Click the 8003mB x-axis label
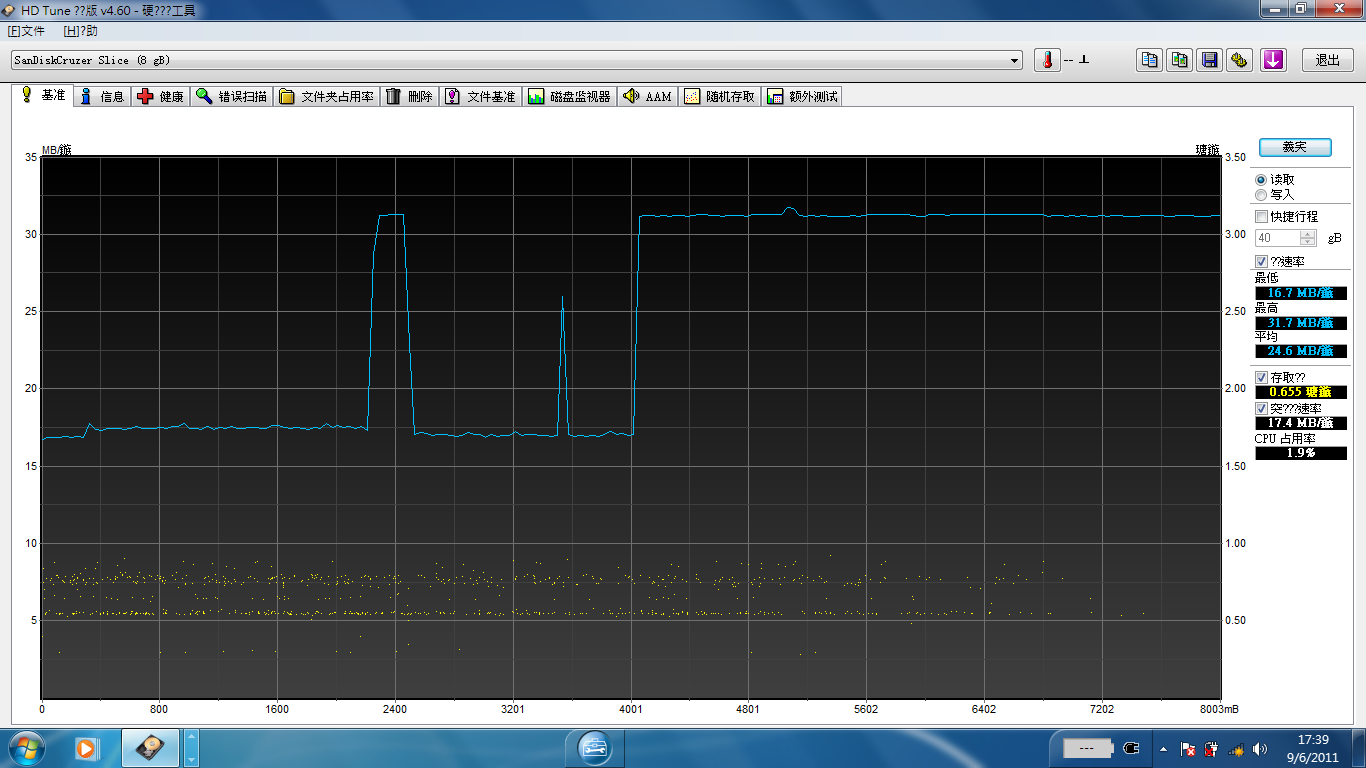The width and height of the screenshot is (1366, 768). click(1220, 709)
